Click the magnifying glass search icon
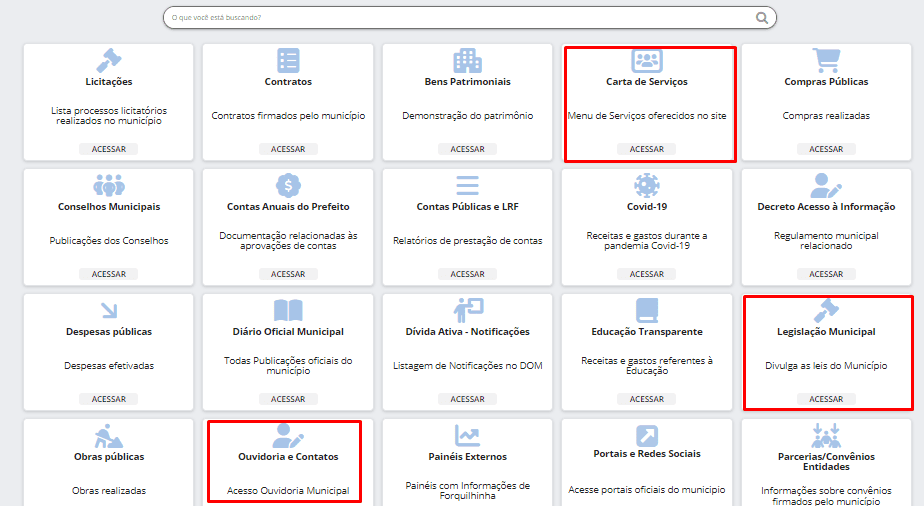Screen dimensions: 924x506 (762, 18)
